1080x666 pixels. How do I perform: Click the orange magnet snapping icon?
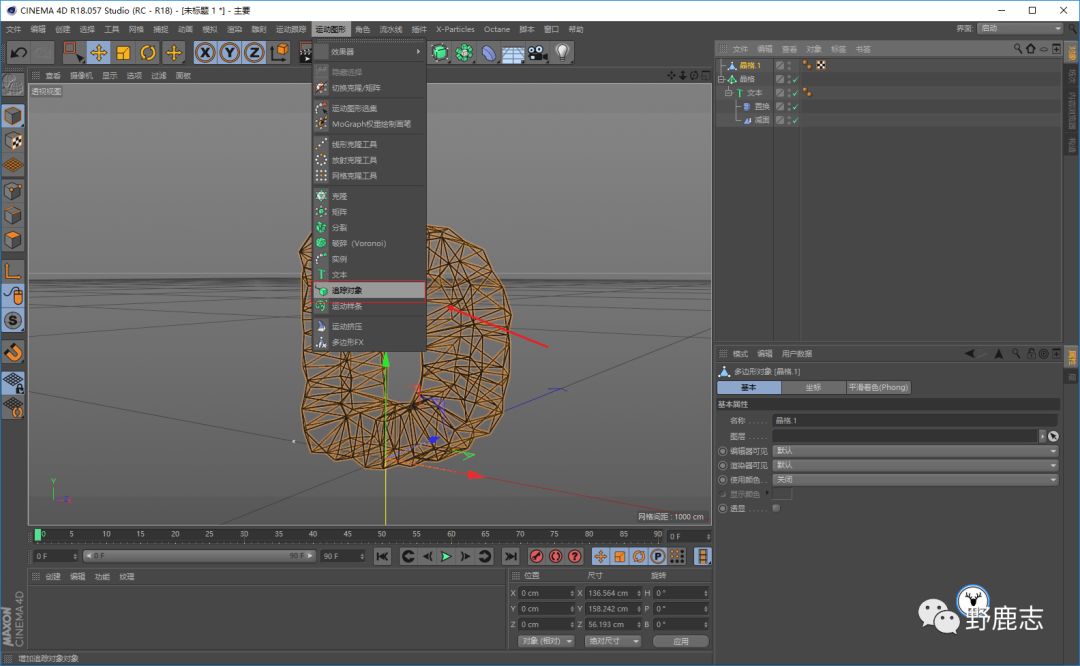(12, 352)
